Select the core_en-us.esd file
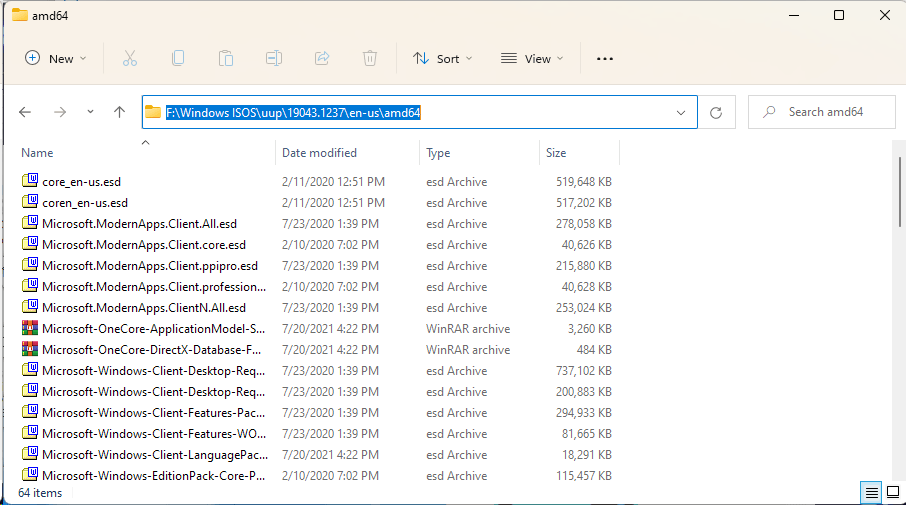The height and width of the screenshot is (505, 906). point(81,182)
